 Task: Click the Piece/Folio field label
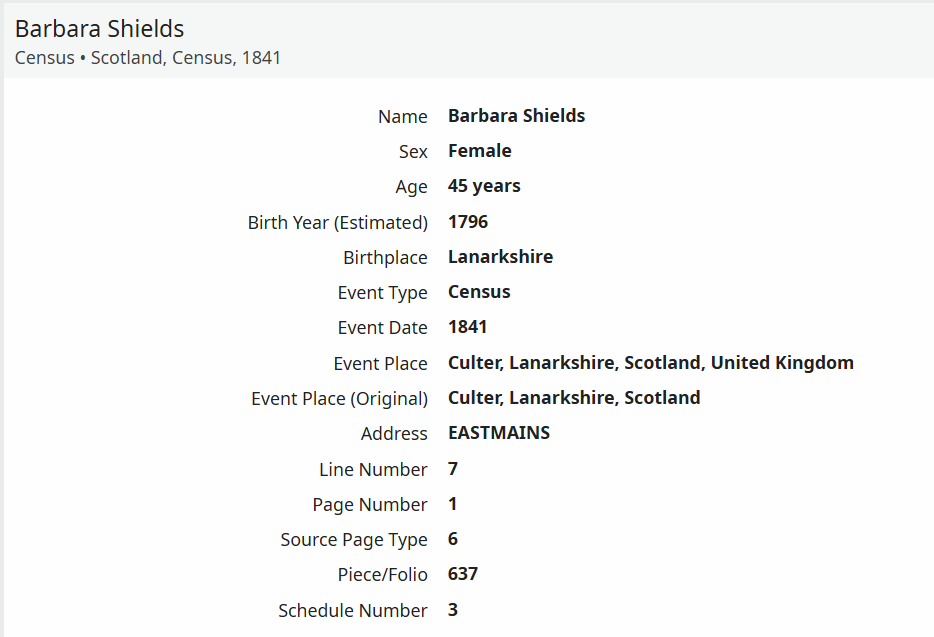(382, 574)
